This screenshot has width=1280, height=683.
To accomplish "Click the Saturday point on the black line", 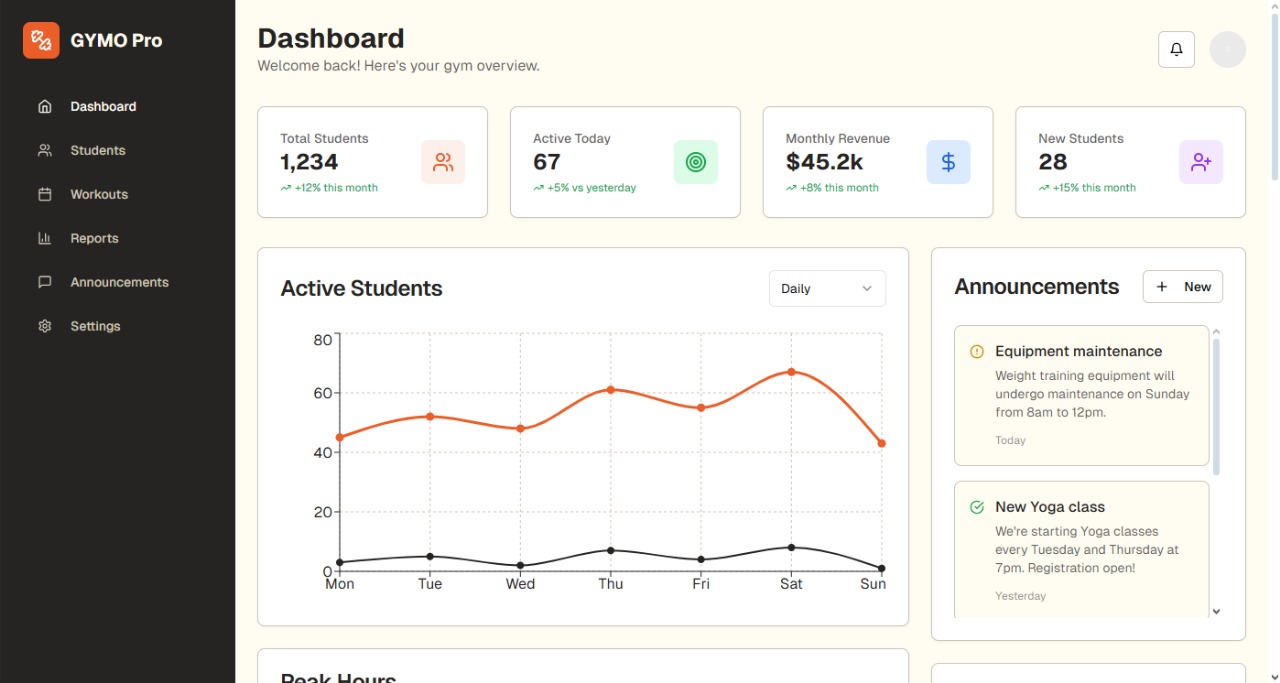I will [x=791, y=547].
